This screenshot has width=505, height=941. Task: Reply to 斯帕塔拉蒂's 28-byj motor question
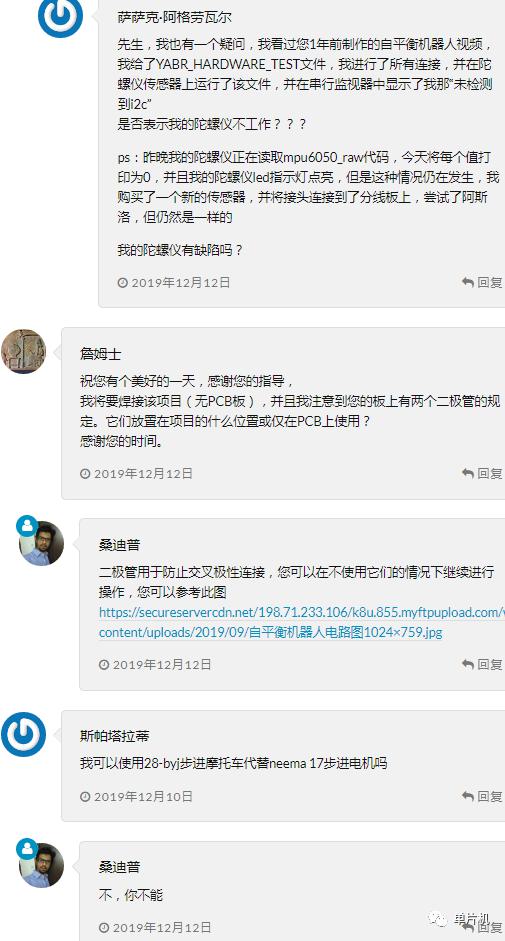(482, 796)
